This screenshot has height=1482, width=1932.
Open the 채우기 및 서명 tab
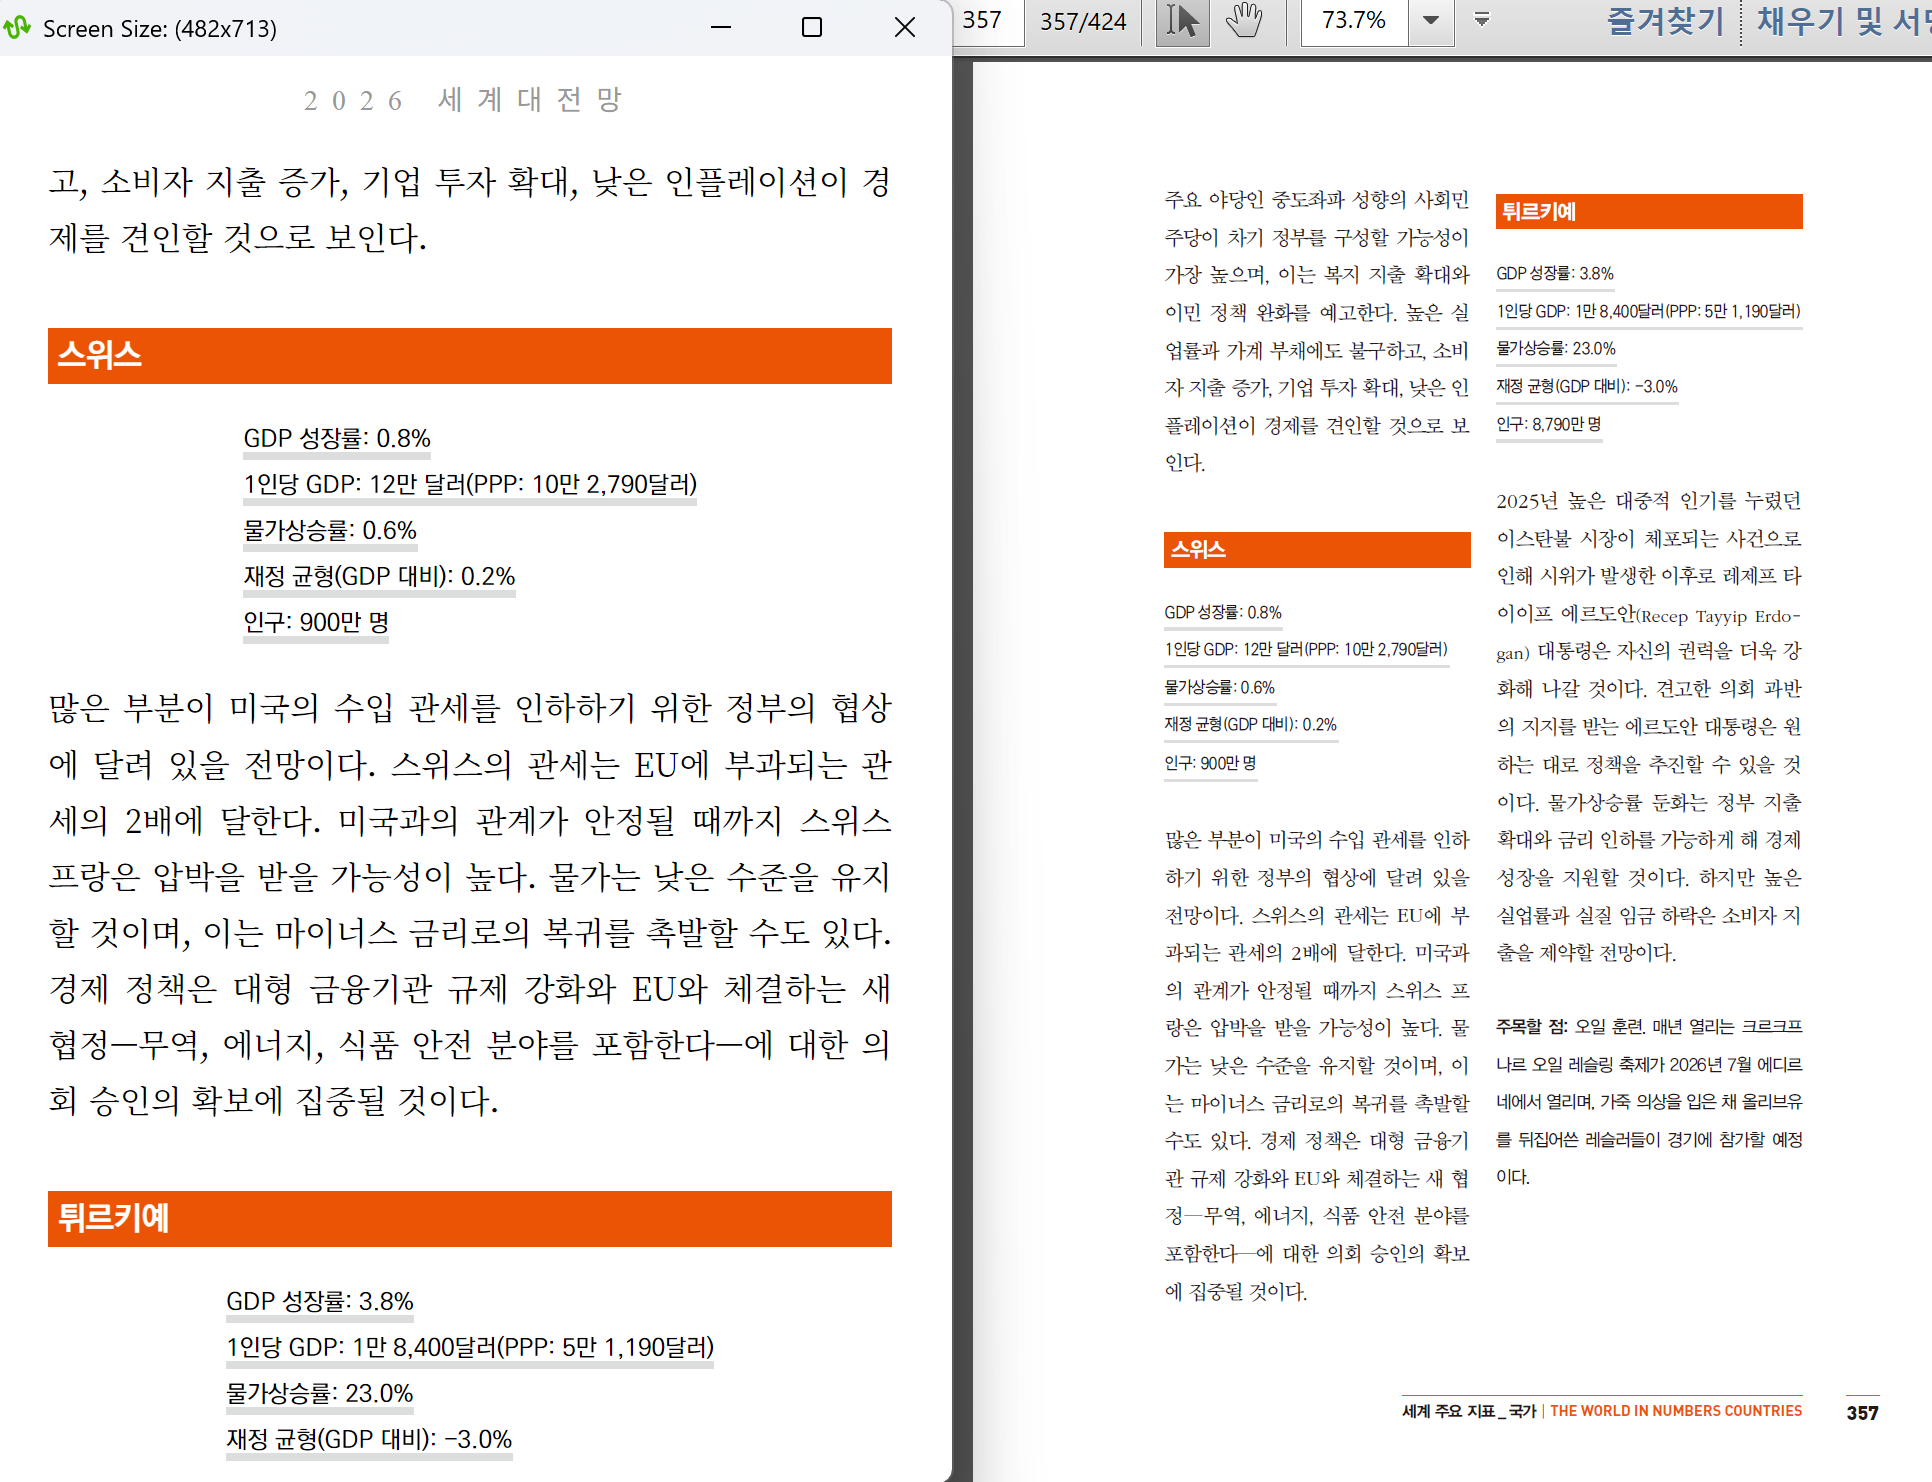click(x=1843, y=21)
